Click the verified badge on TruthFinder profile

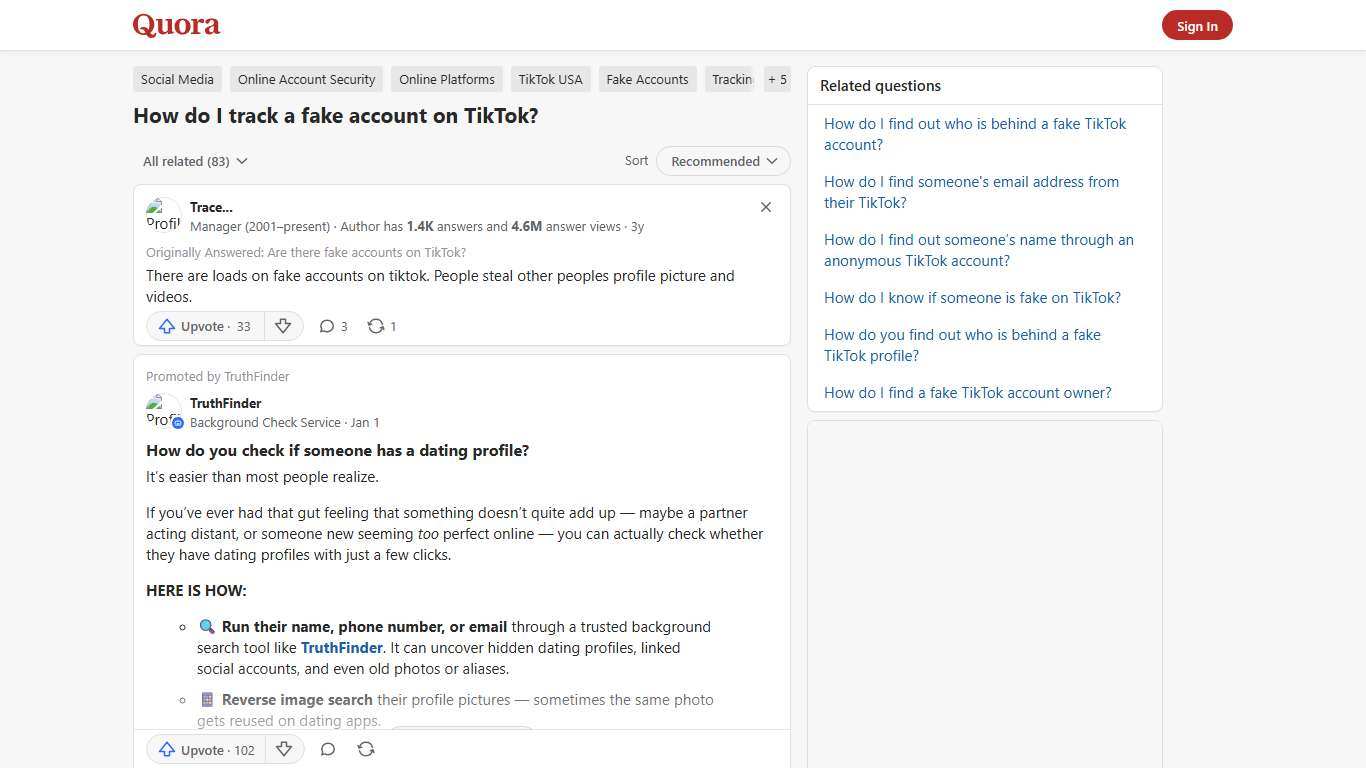[178, 423]
